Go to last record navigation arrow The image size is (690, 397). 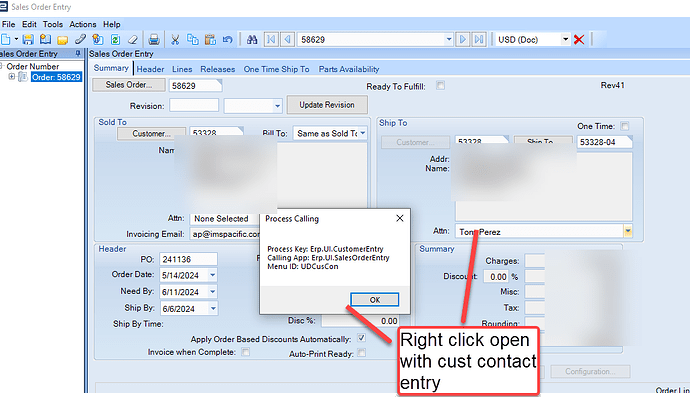[x=479, y=40]
